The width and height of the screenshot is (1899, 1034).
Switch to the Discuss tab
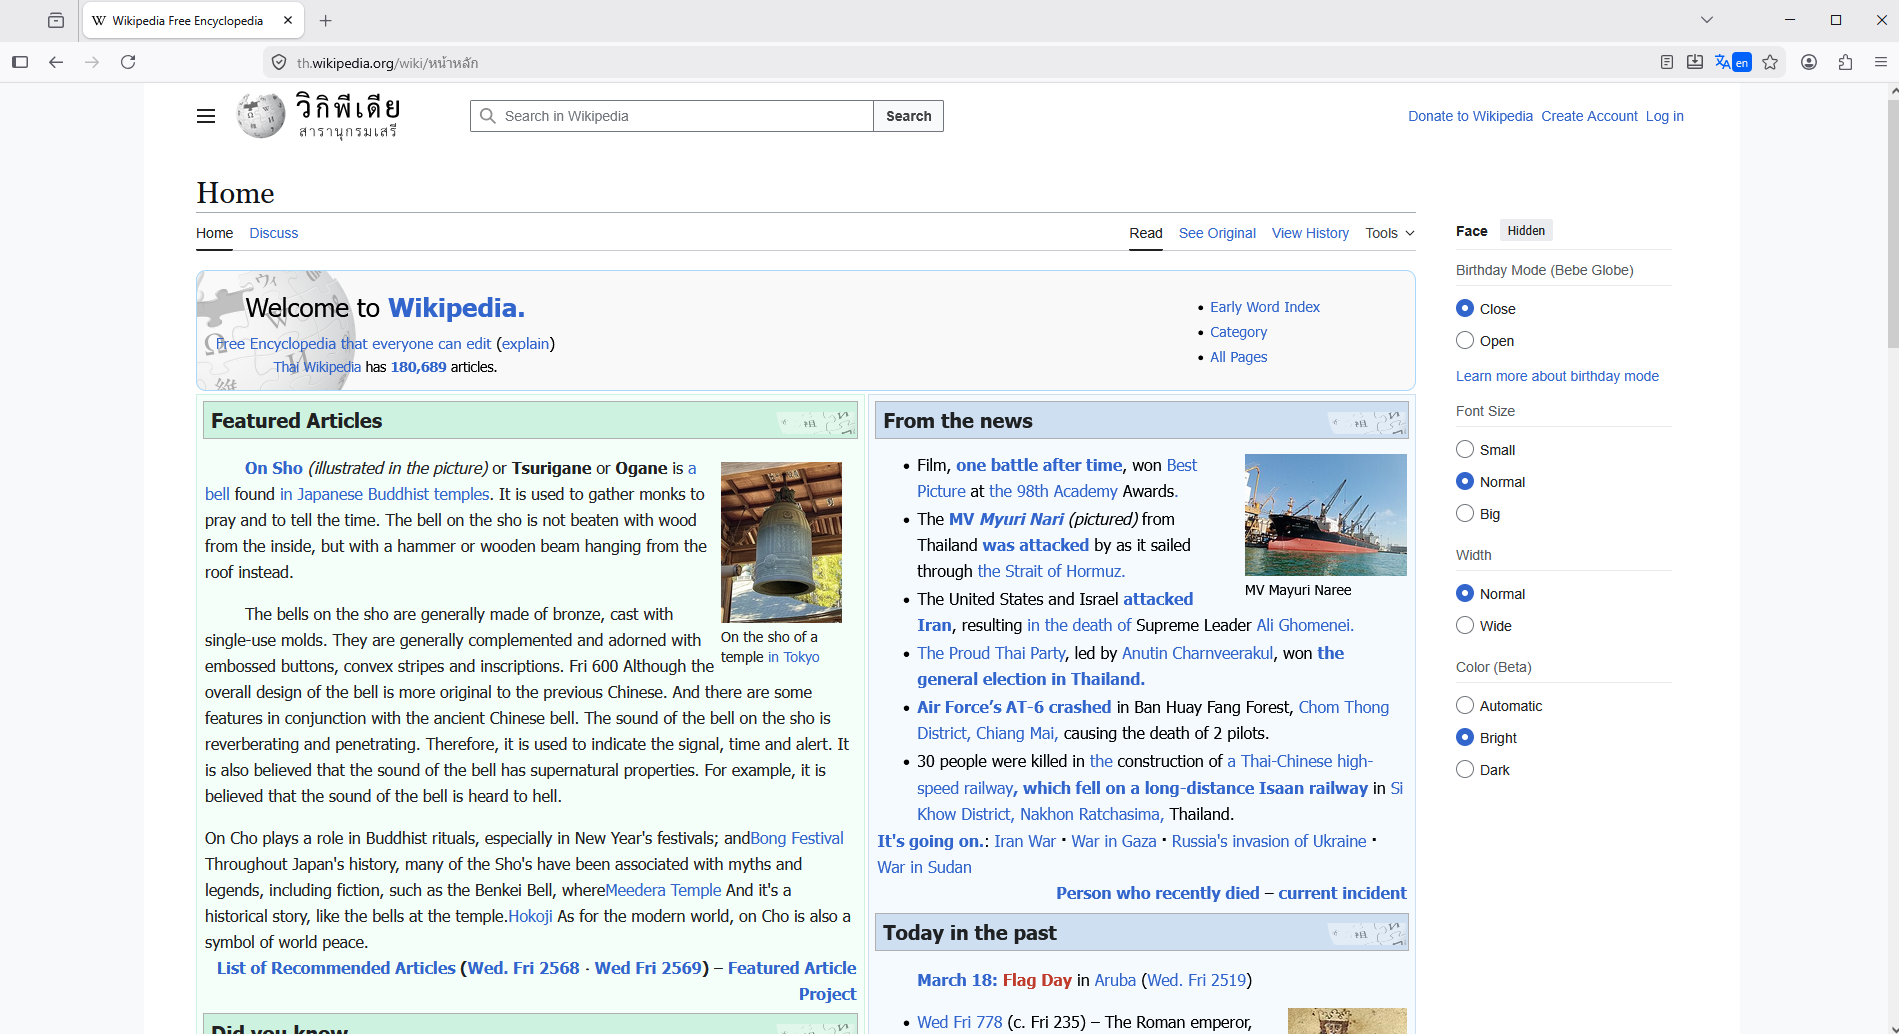point(274,233)
